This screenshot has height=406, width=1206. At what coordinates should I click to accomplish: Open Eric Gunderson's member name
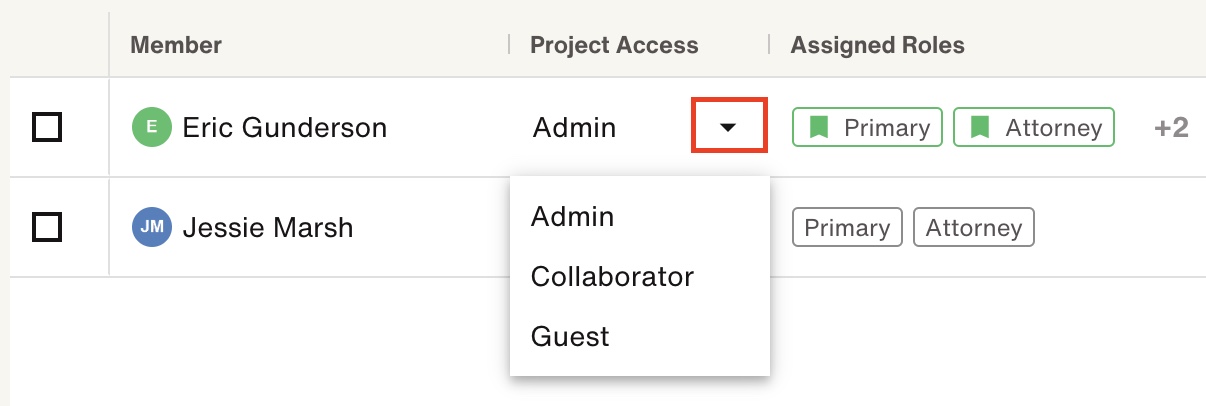[x=284, y=128]
